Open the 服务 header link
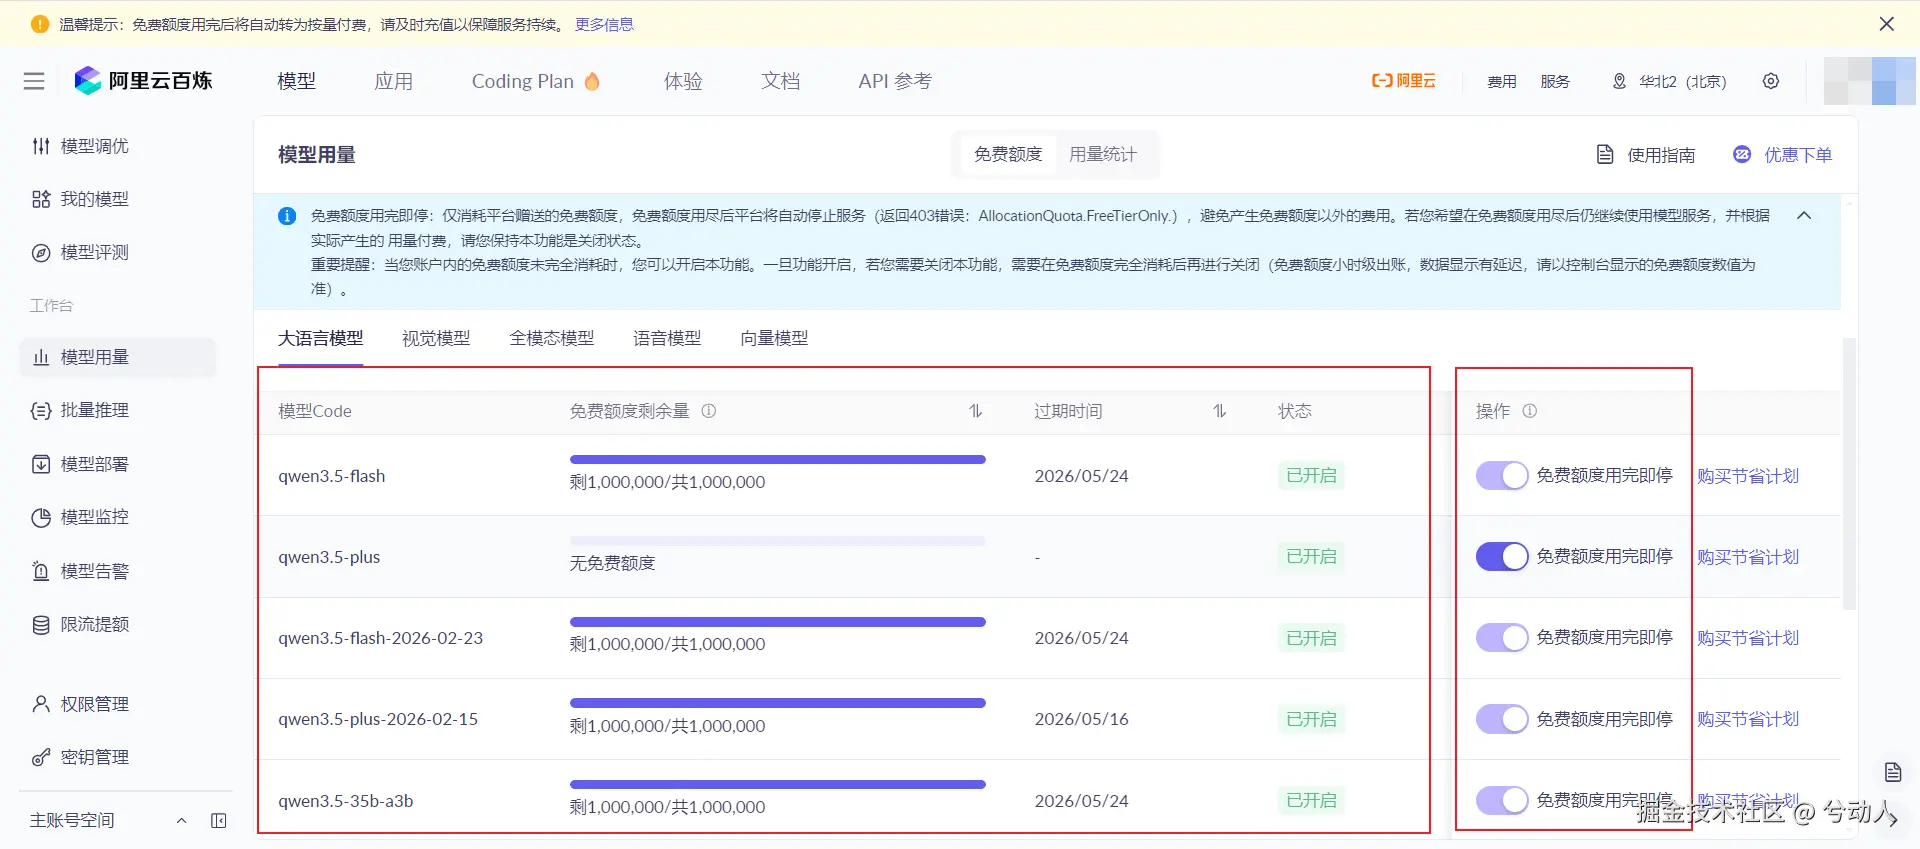The height and width of the screenshot is (849, 1920). click(x=1555, y=81)
